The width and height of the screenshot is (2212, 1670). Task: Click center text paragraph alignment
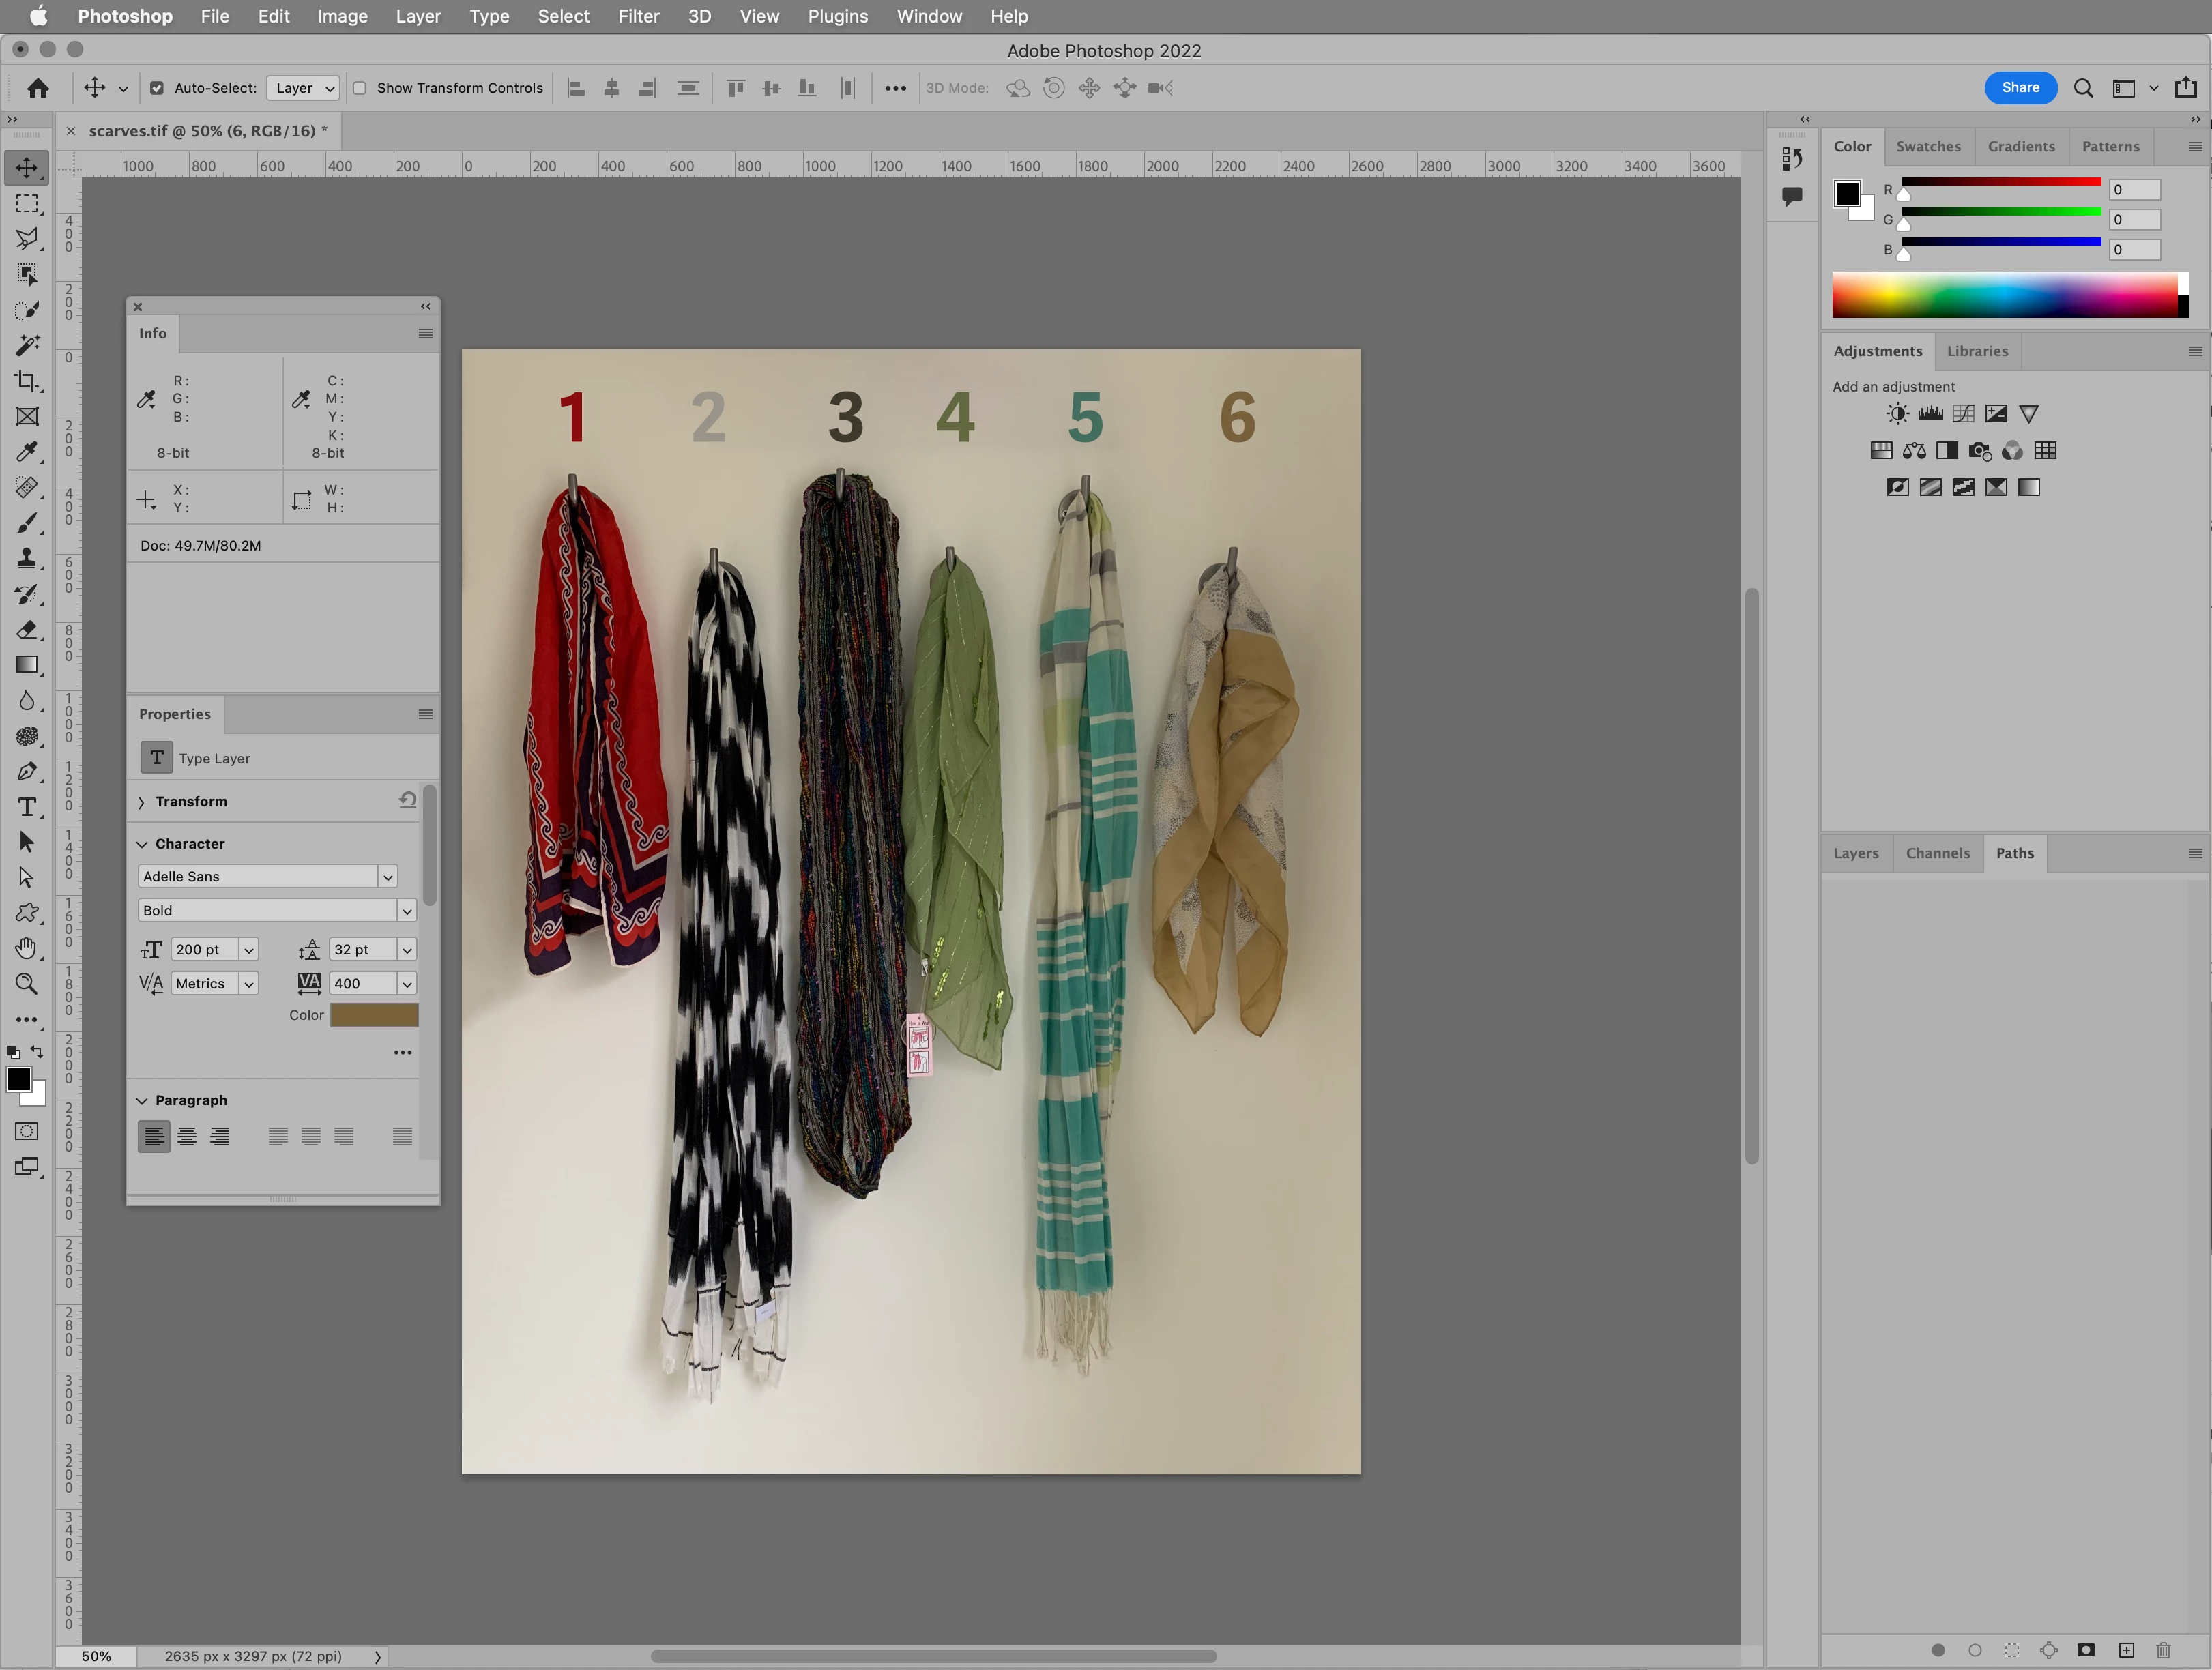point(187,1137)
